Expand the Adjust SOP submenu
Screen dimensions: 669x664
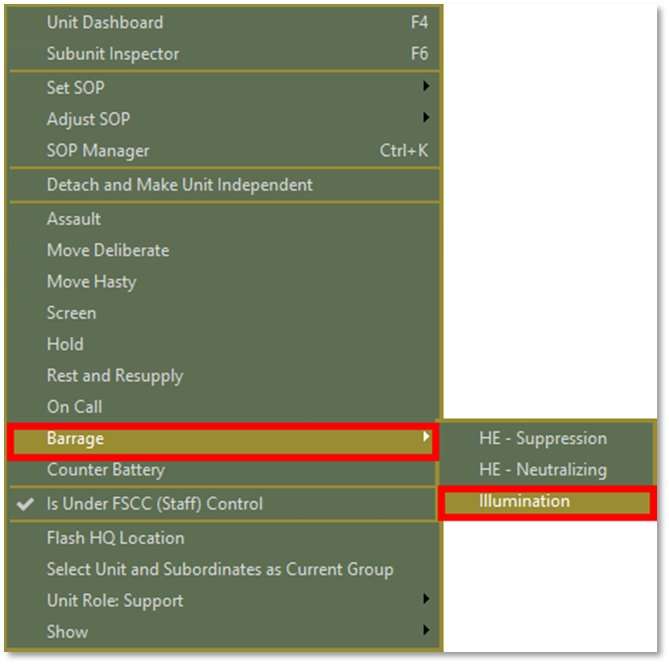coord(88,119)
